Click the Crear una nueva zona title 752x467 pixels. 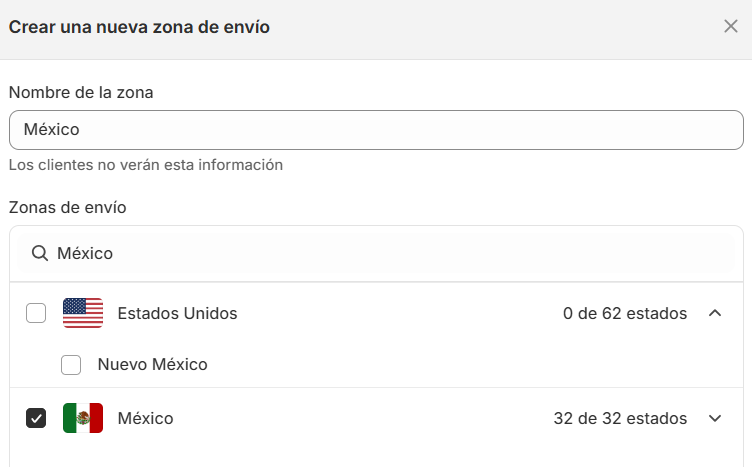click(139, 27)
